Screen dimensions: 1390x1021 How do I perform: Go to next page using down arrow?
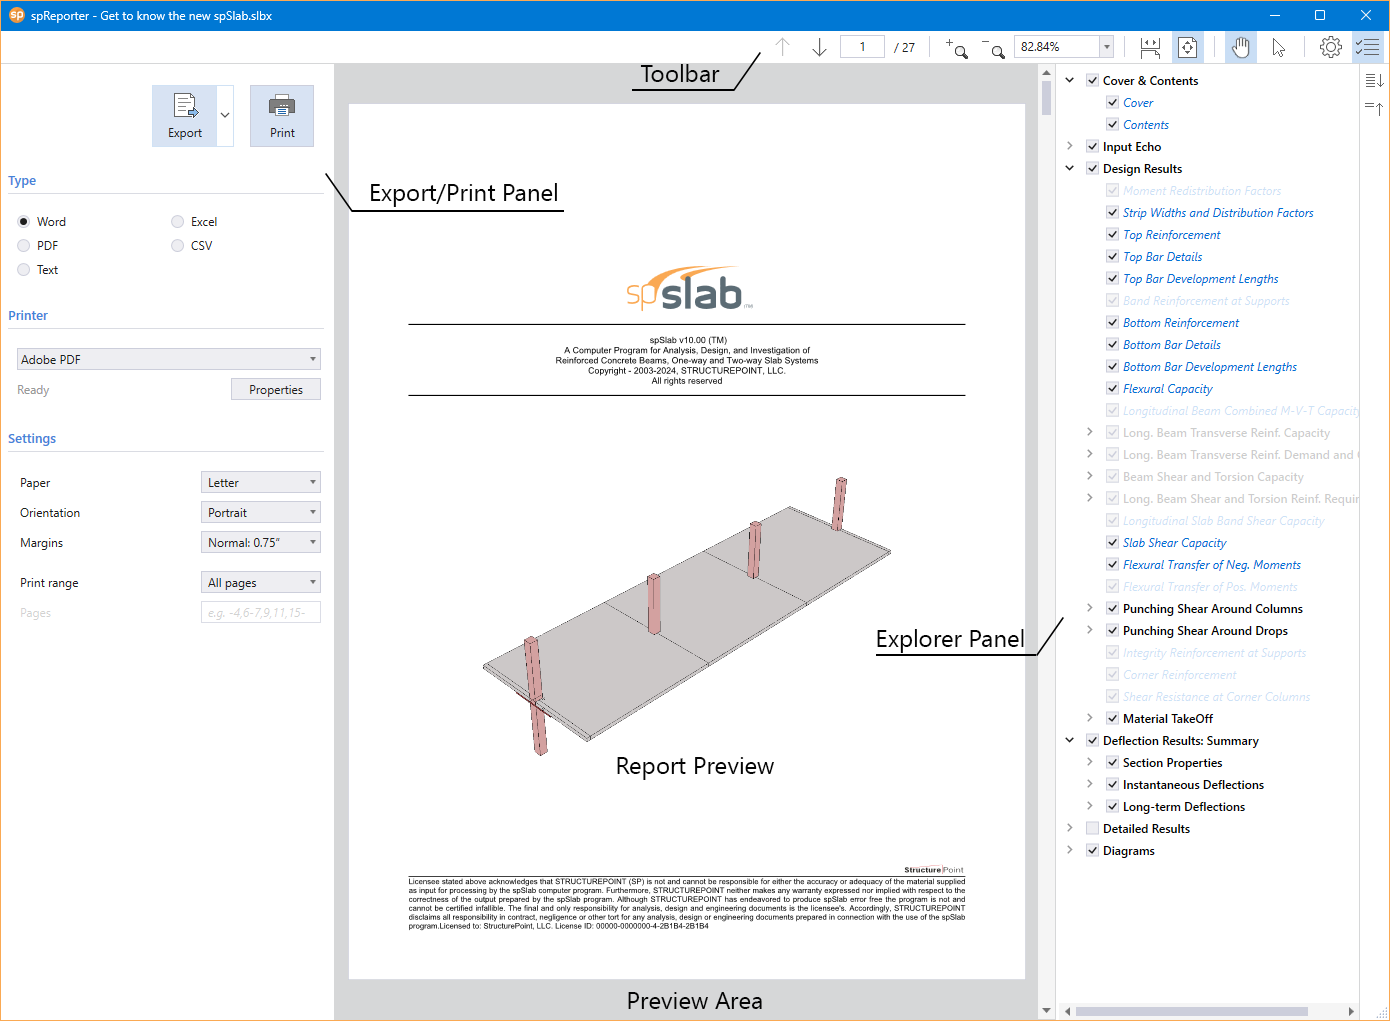point(819,47)
